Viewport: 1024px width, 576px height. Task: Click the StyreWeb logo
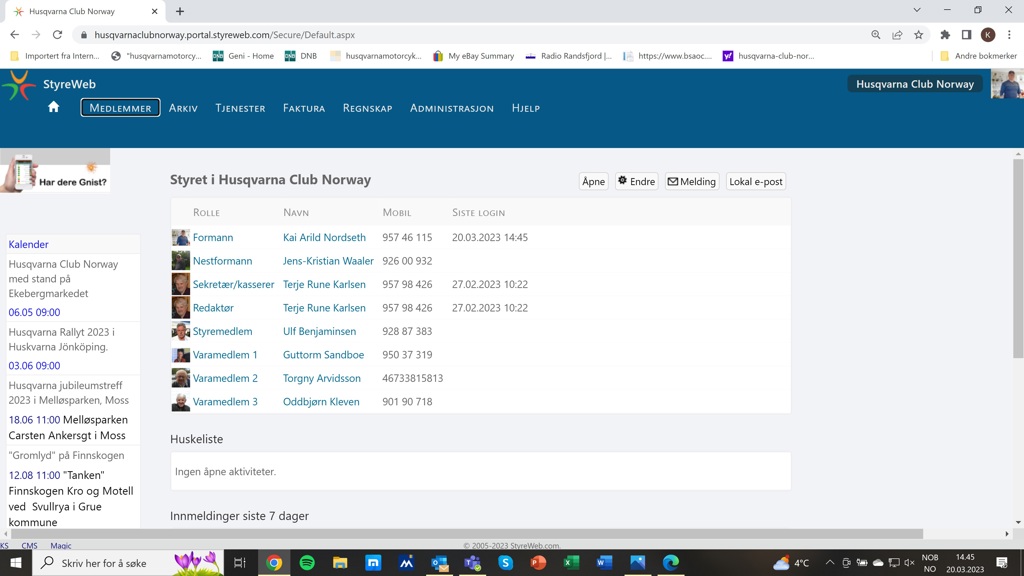point(19,86)
